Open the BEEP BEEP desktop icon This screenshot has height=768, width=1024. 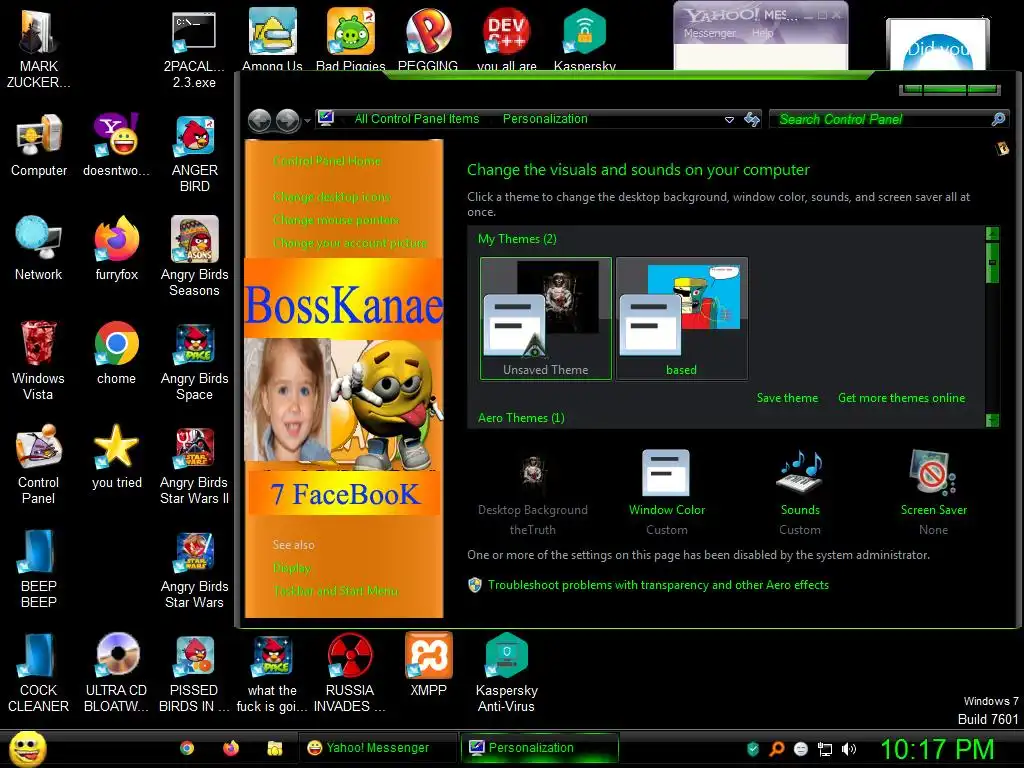click(39, 568)
